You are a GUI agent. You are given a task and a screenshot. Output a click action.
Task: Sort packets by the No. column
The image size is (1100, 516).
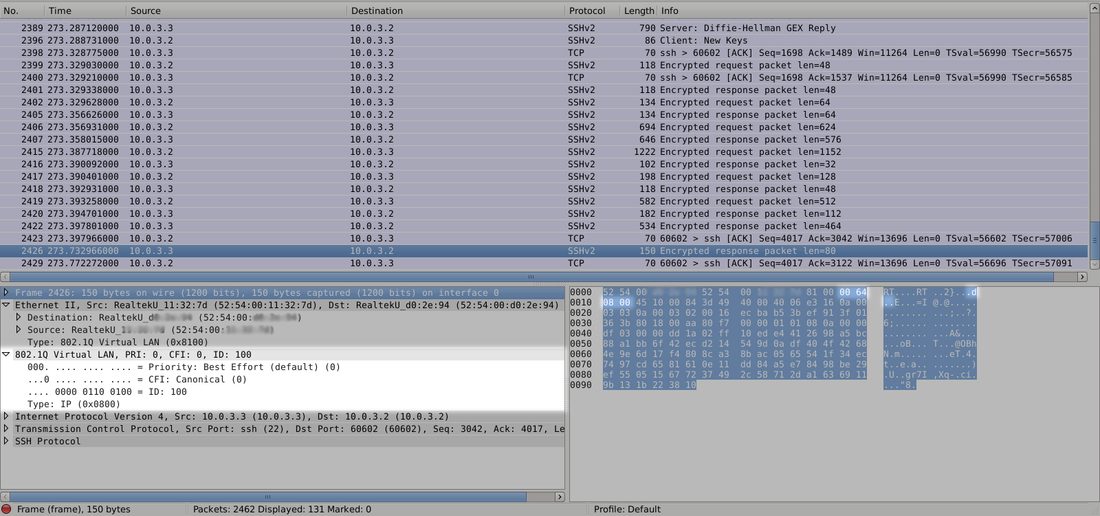[22, 11]
